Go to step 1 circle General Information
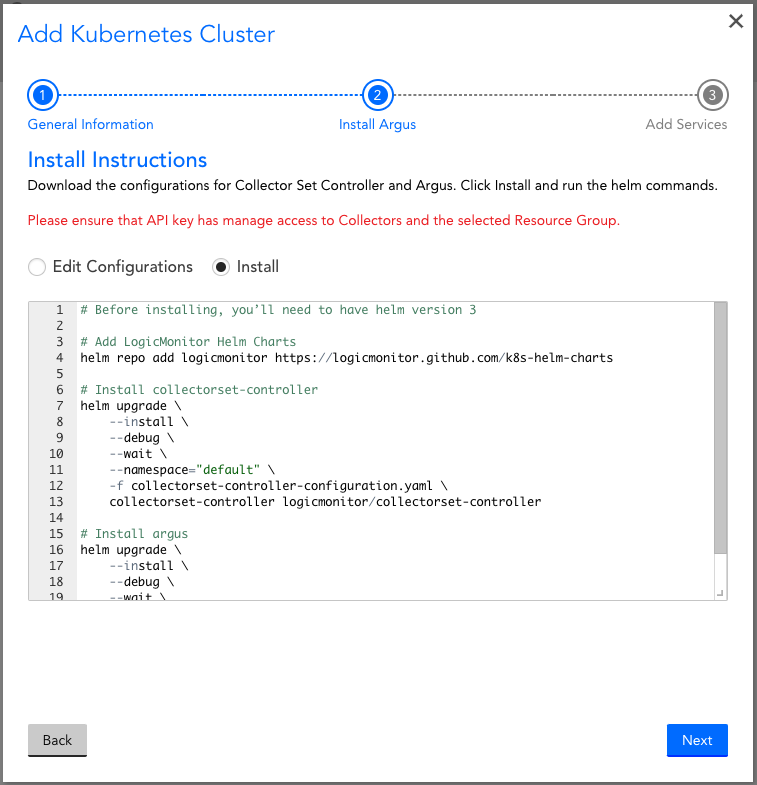Image resolution: width=757 pixels, height=785 pixels. point(43,95)
